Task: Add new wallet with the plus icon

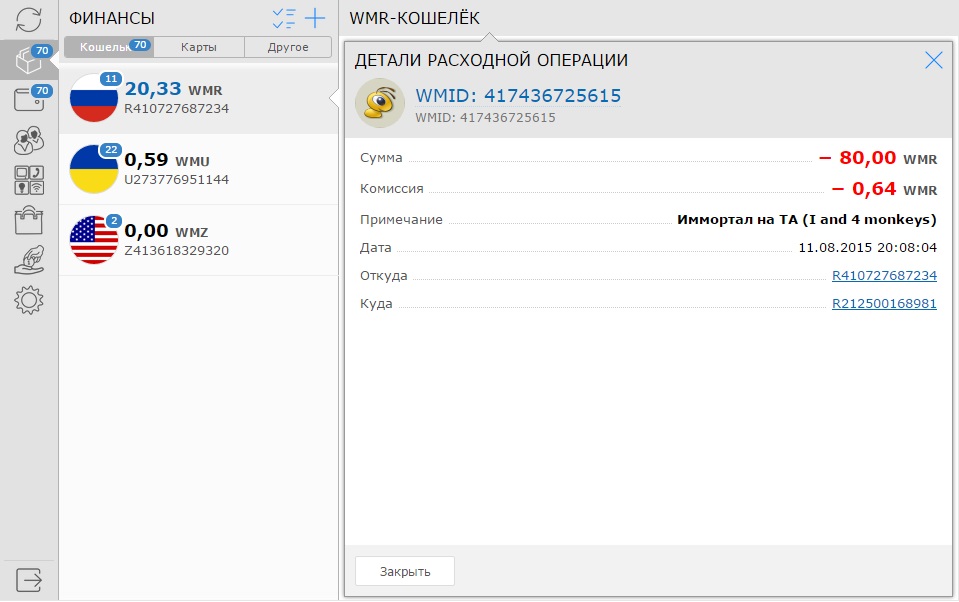Action: click(x=316, y=18)
